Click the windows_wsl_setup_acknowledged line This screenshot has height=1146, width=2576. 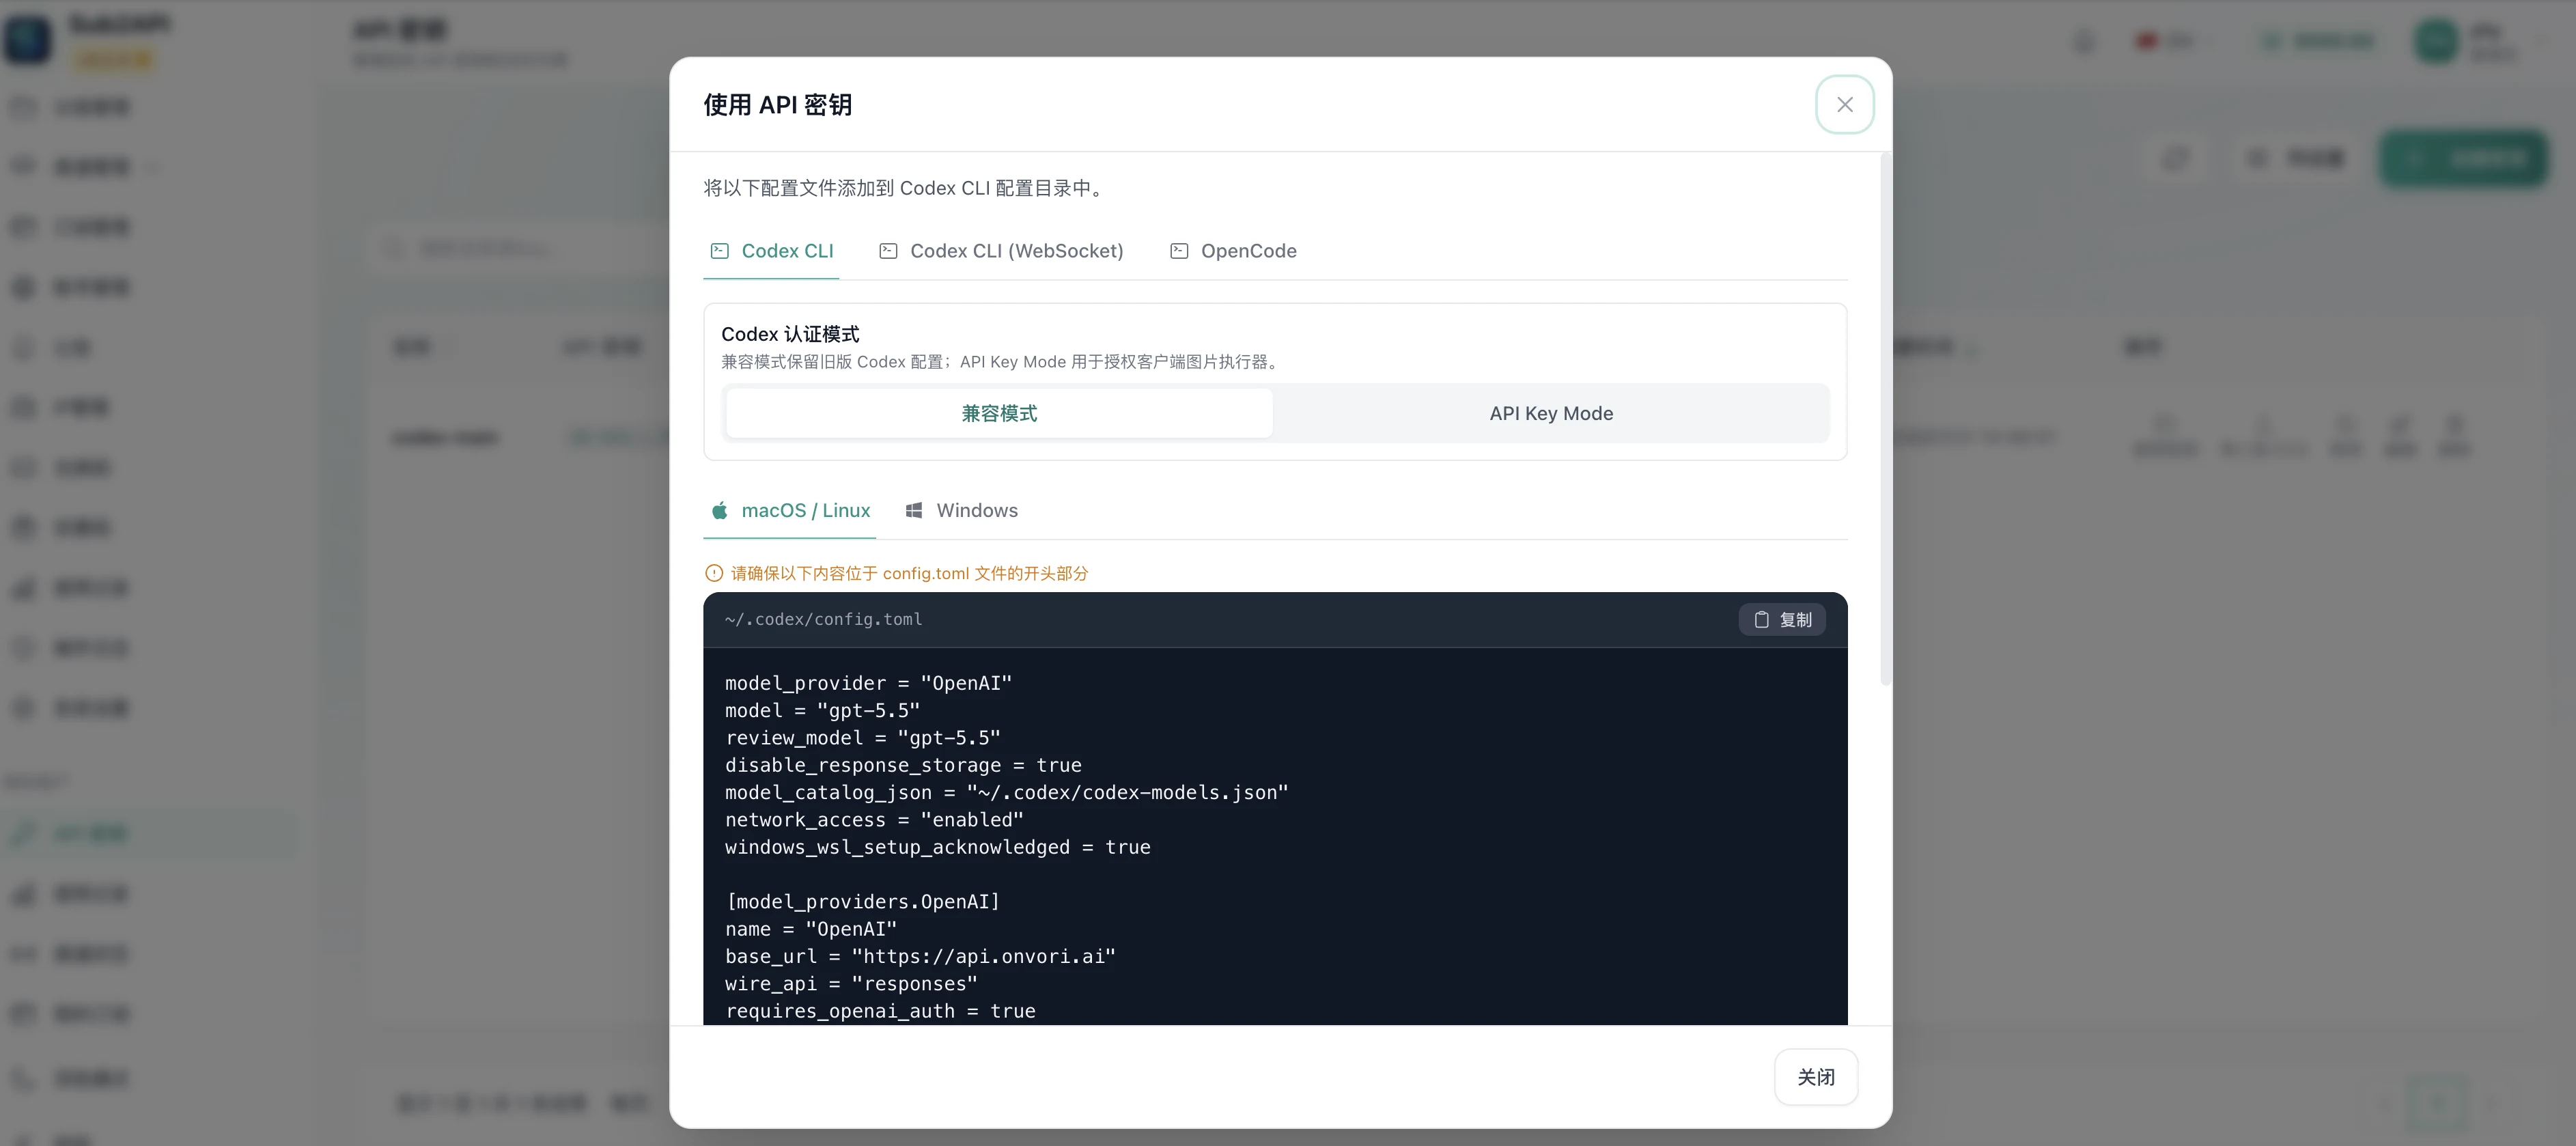pos(938,847)
